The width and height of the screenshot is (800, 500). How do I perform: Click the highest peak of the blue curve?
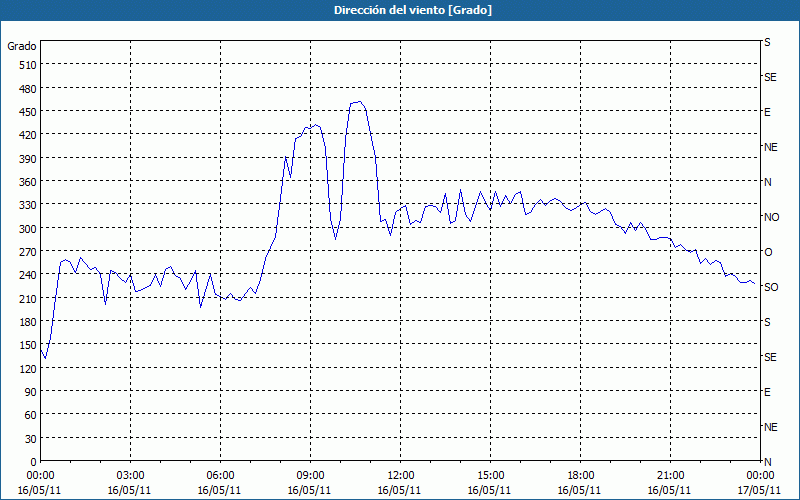360,102
